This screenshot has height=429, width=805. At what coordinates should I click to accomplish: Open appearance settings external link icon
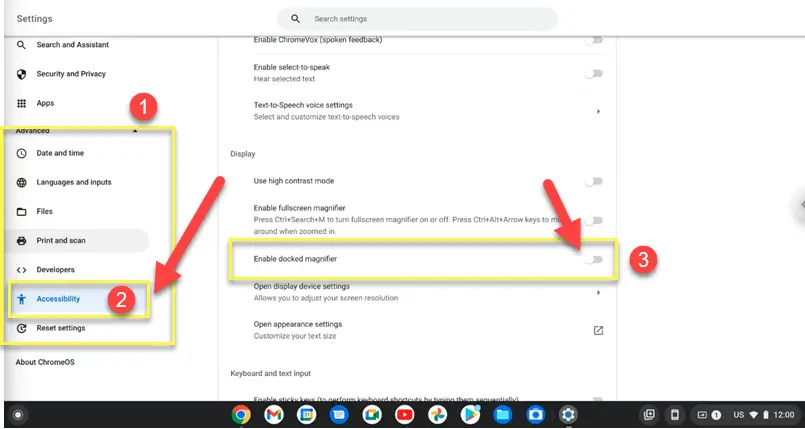(x=598, y=330)
